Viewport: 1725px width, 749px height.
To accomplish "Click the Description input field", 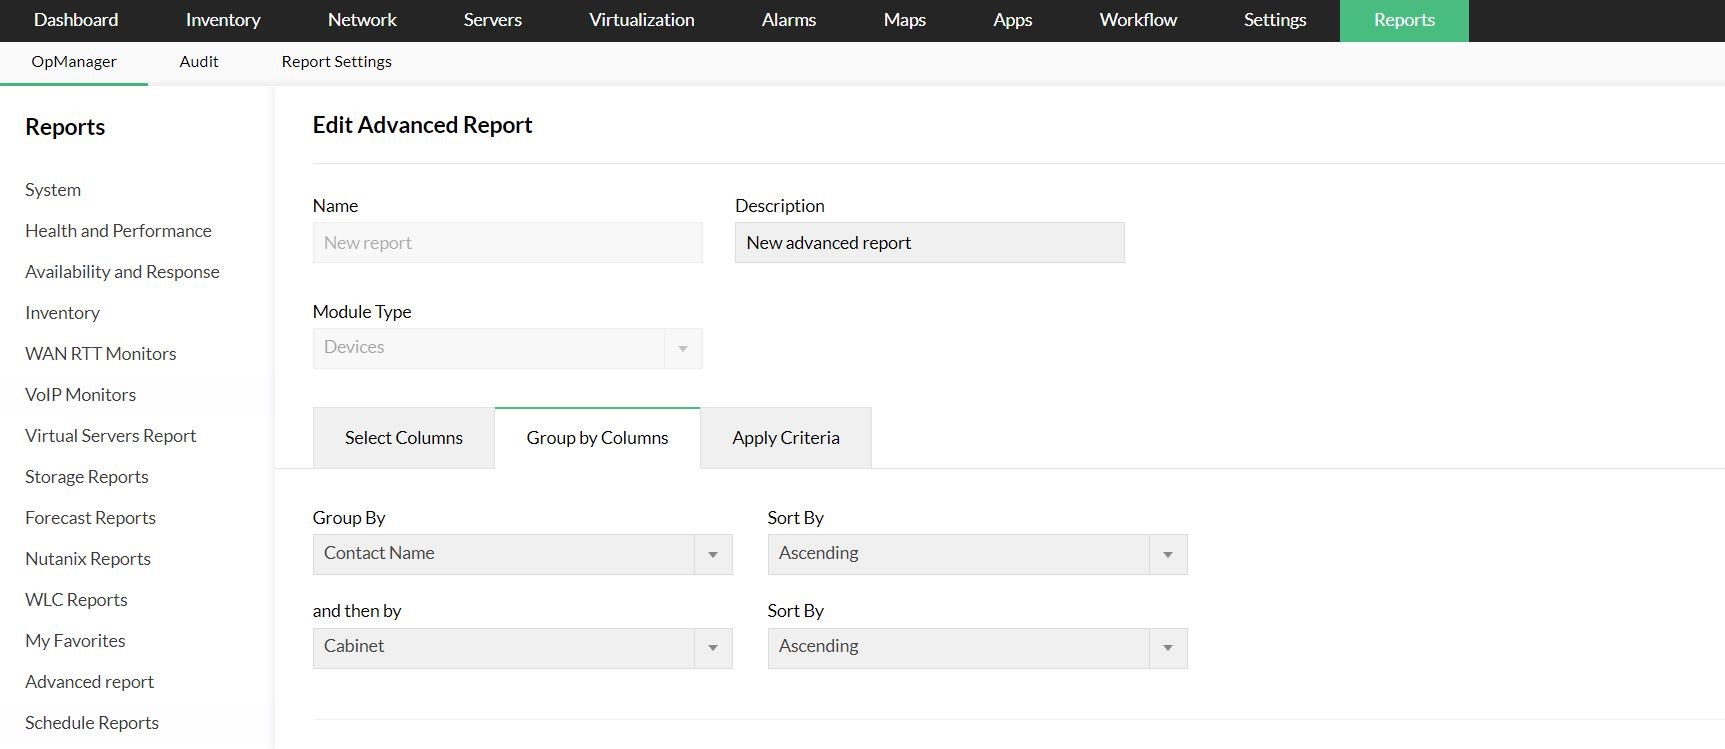I will tap(929, 243).
